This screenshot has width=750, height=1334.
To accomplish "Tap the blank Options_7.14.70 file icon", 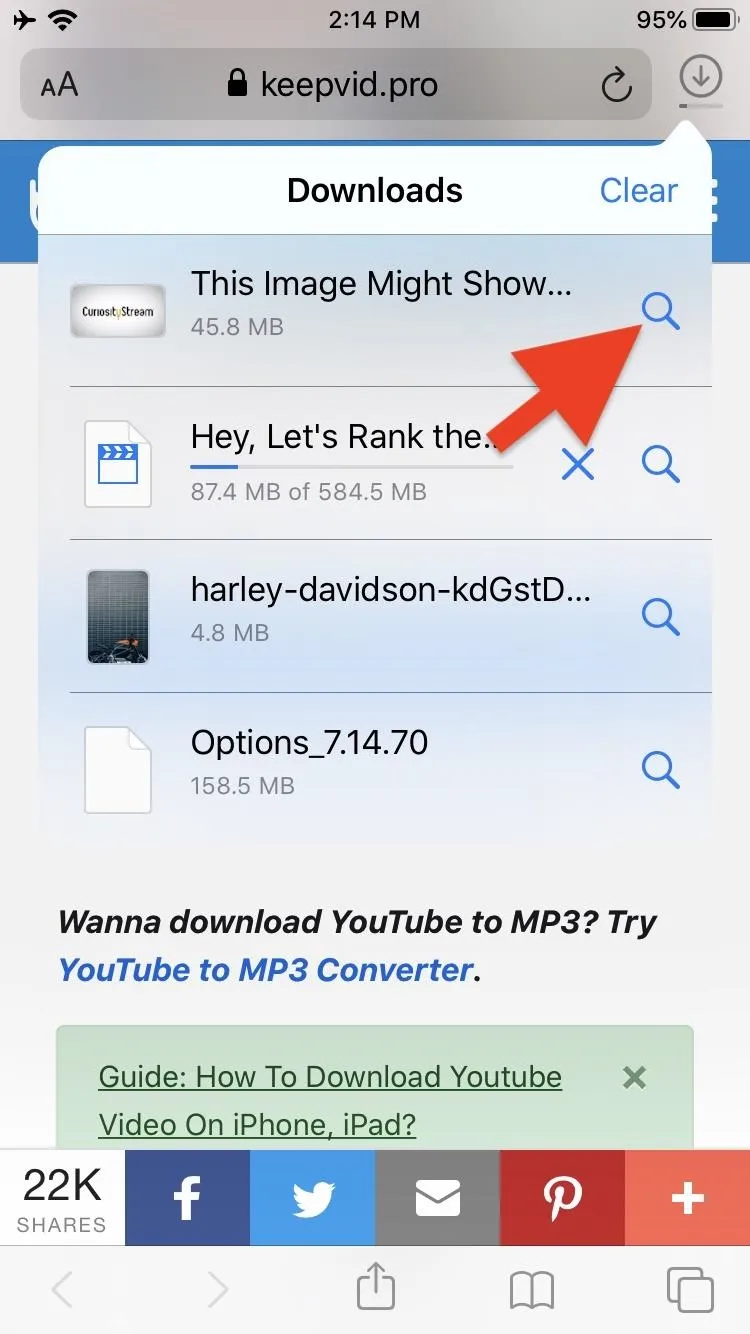I will click(x=118, y=769).
